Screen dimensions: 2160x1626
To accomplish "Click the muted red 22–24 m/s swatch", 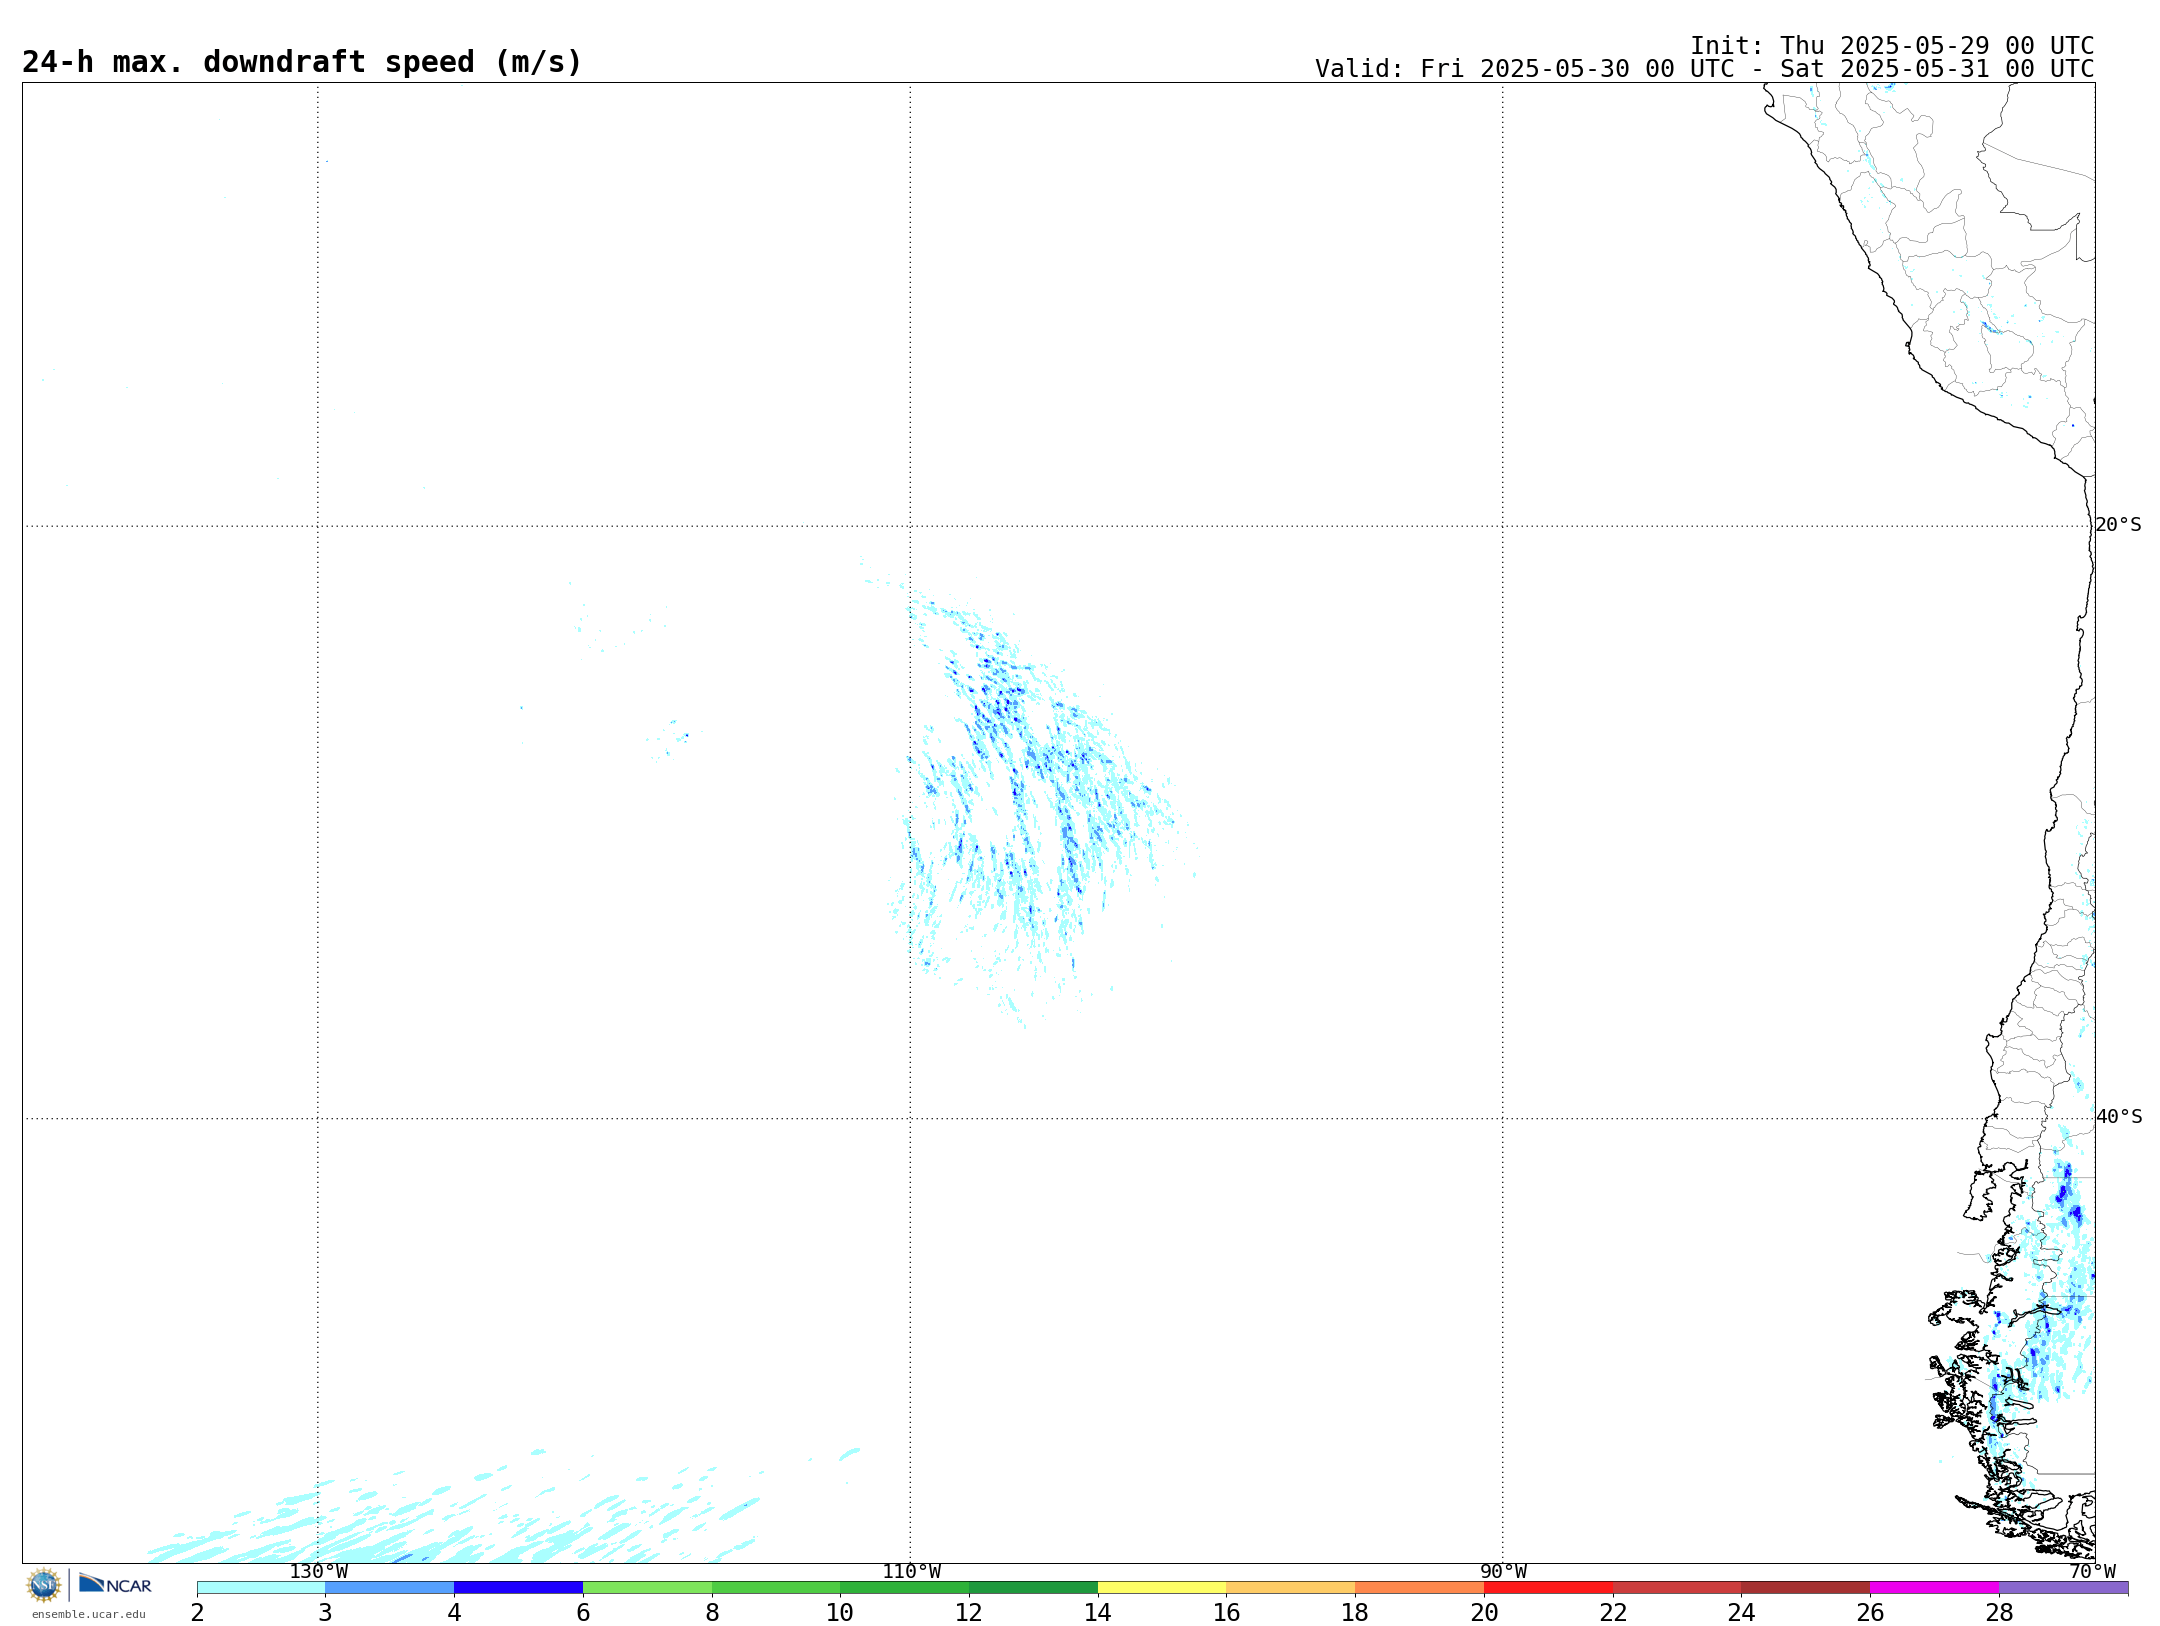I will 1677,1588.
